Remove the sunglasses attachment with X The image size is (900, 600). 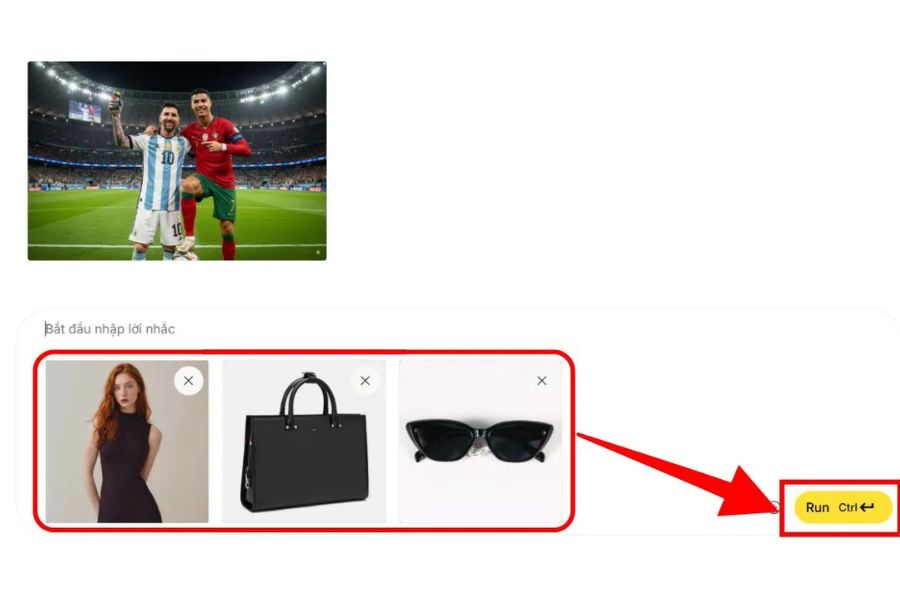click(x=542, y=381)
